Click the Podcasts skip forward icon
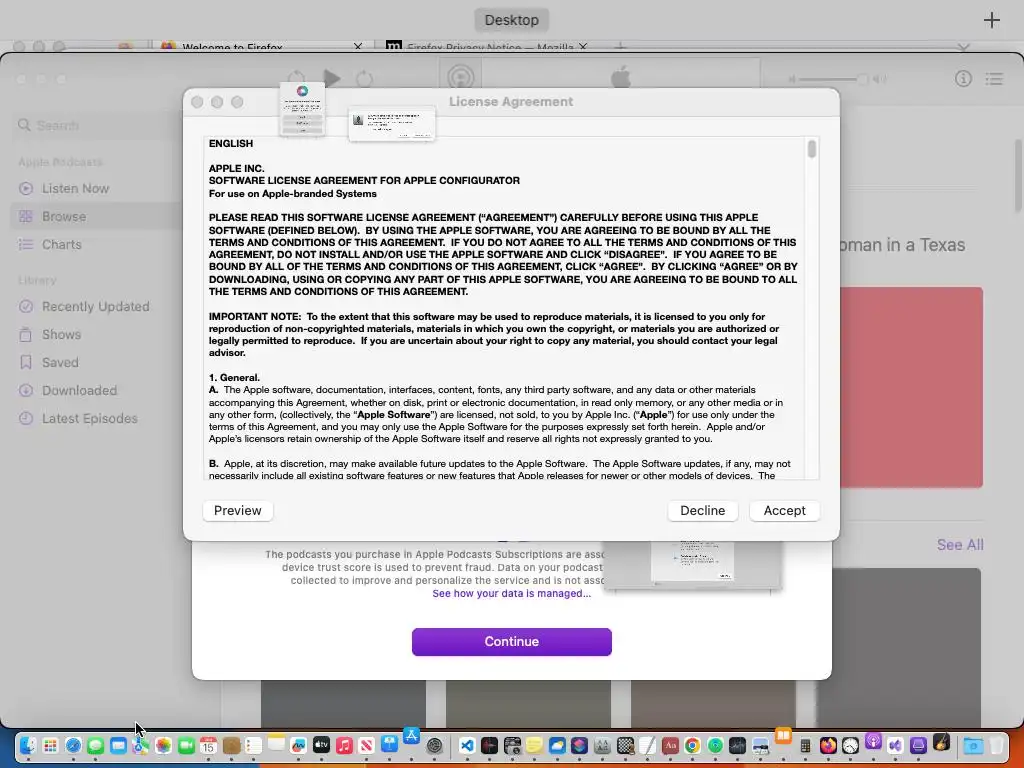 click(x=364, y=79)
